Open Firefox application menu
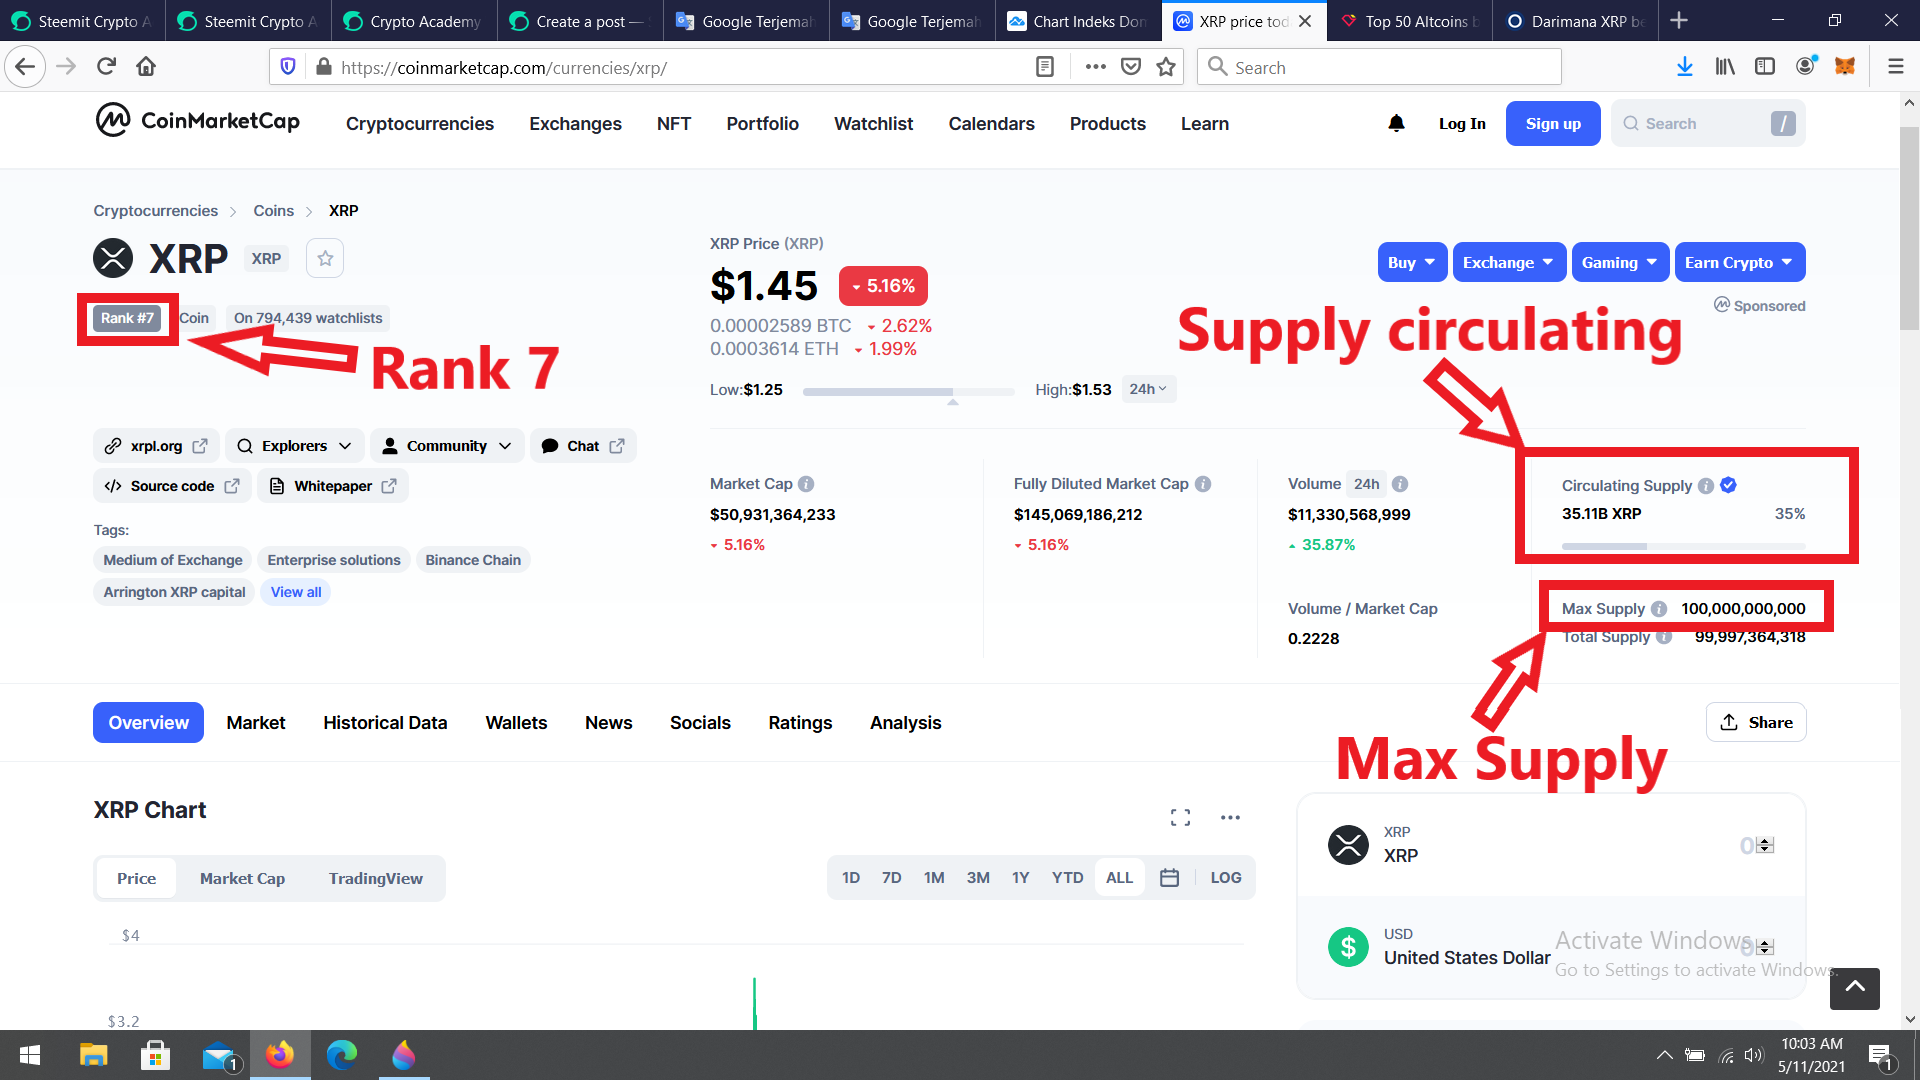Image resolution: width=1920 pixels, height=1080 pixels. click(x=1896, y=67)
